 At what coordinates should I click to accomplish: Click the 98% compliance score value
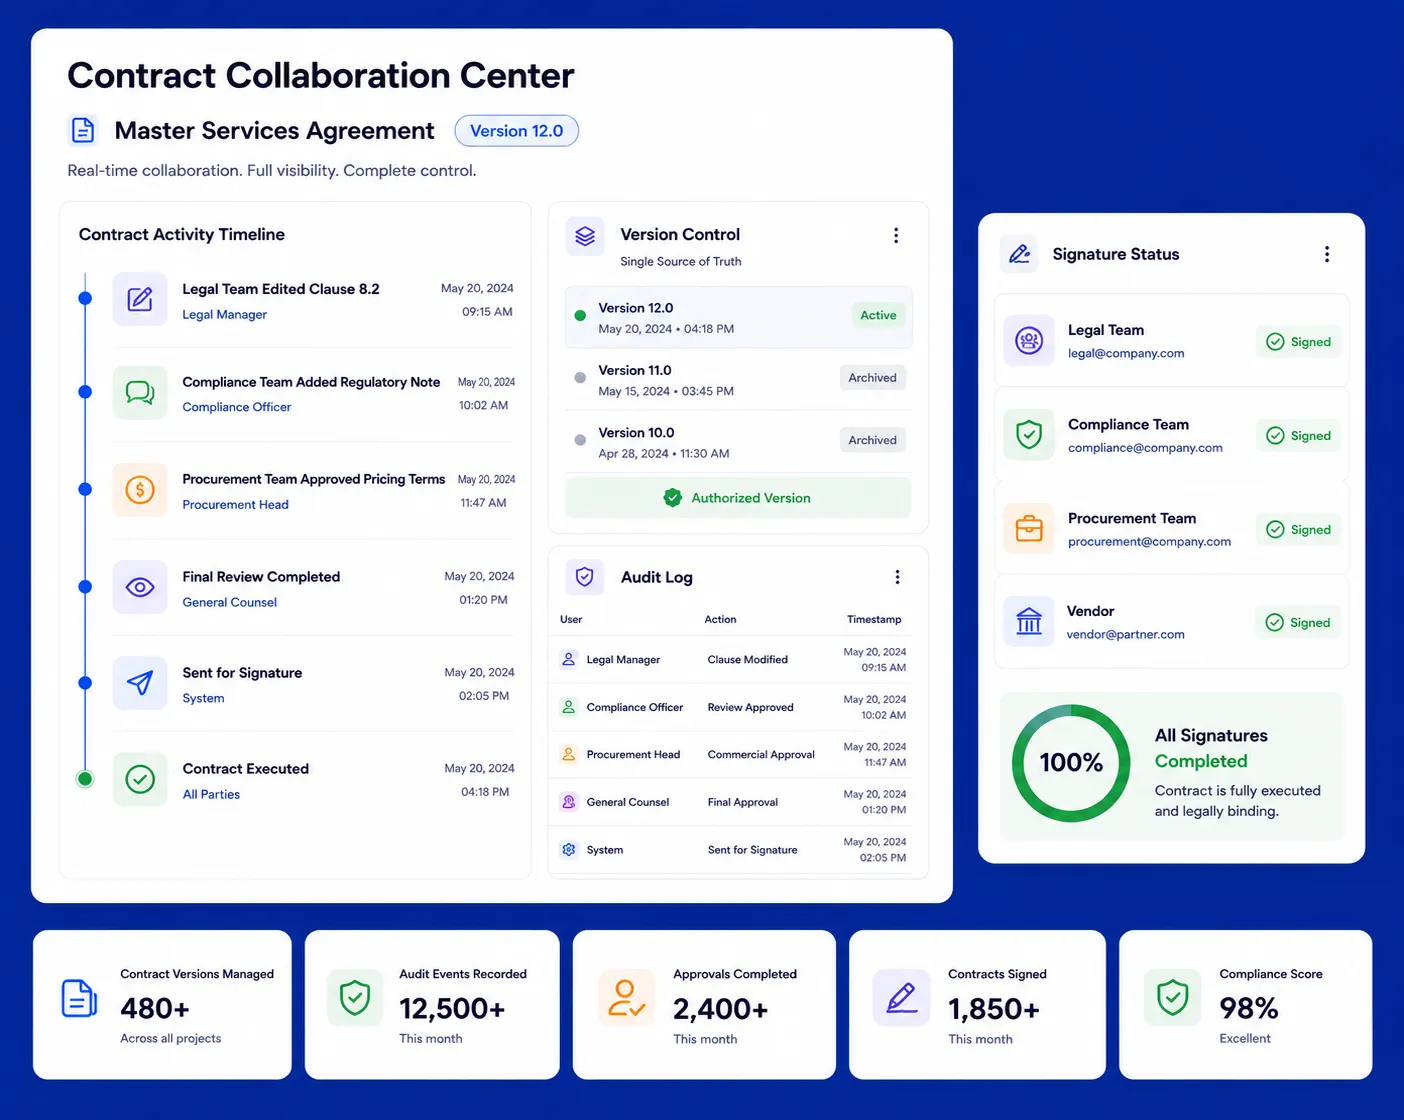[1249, 1008]
